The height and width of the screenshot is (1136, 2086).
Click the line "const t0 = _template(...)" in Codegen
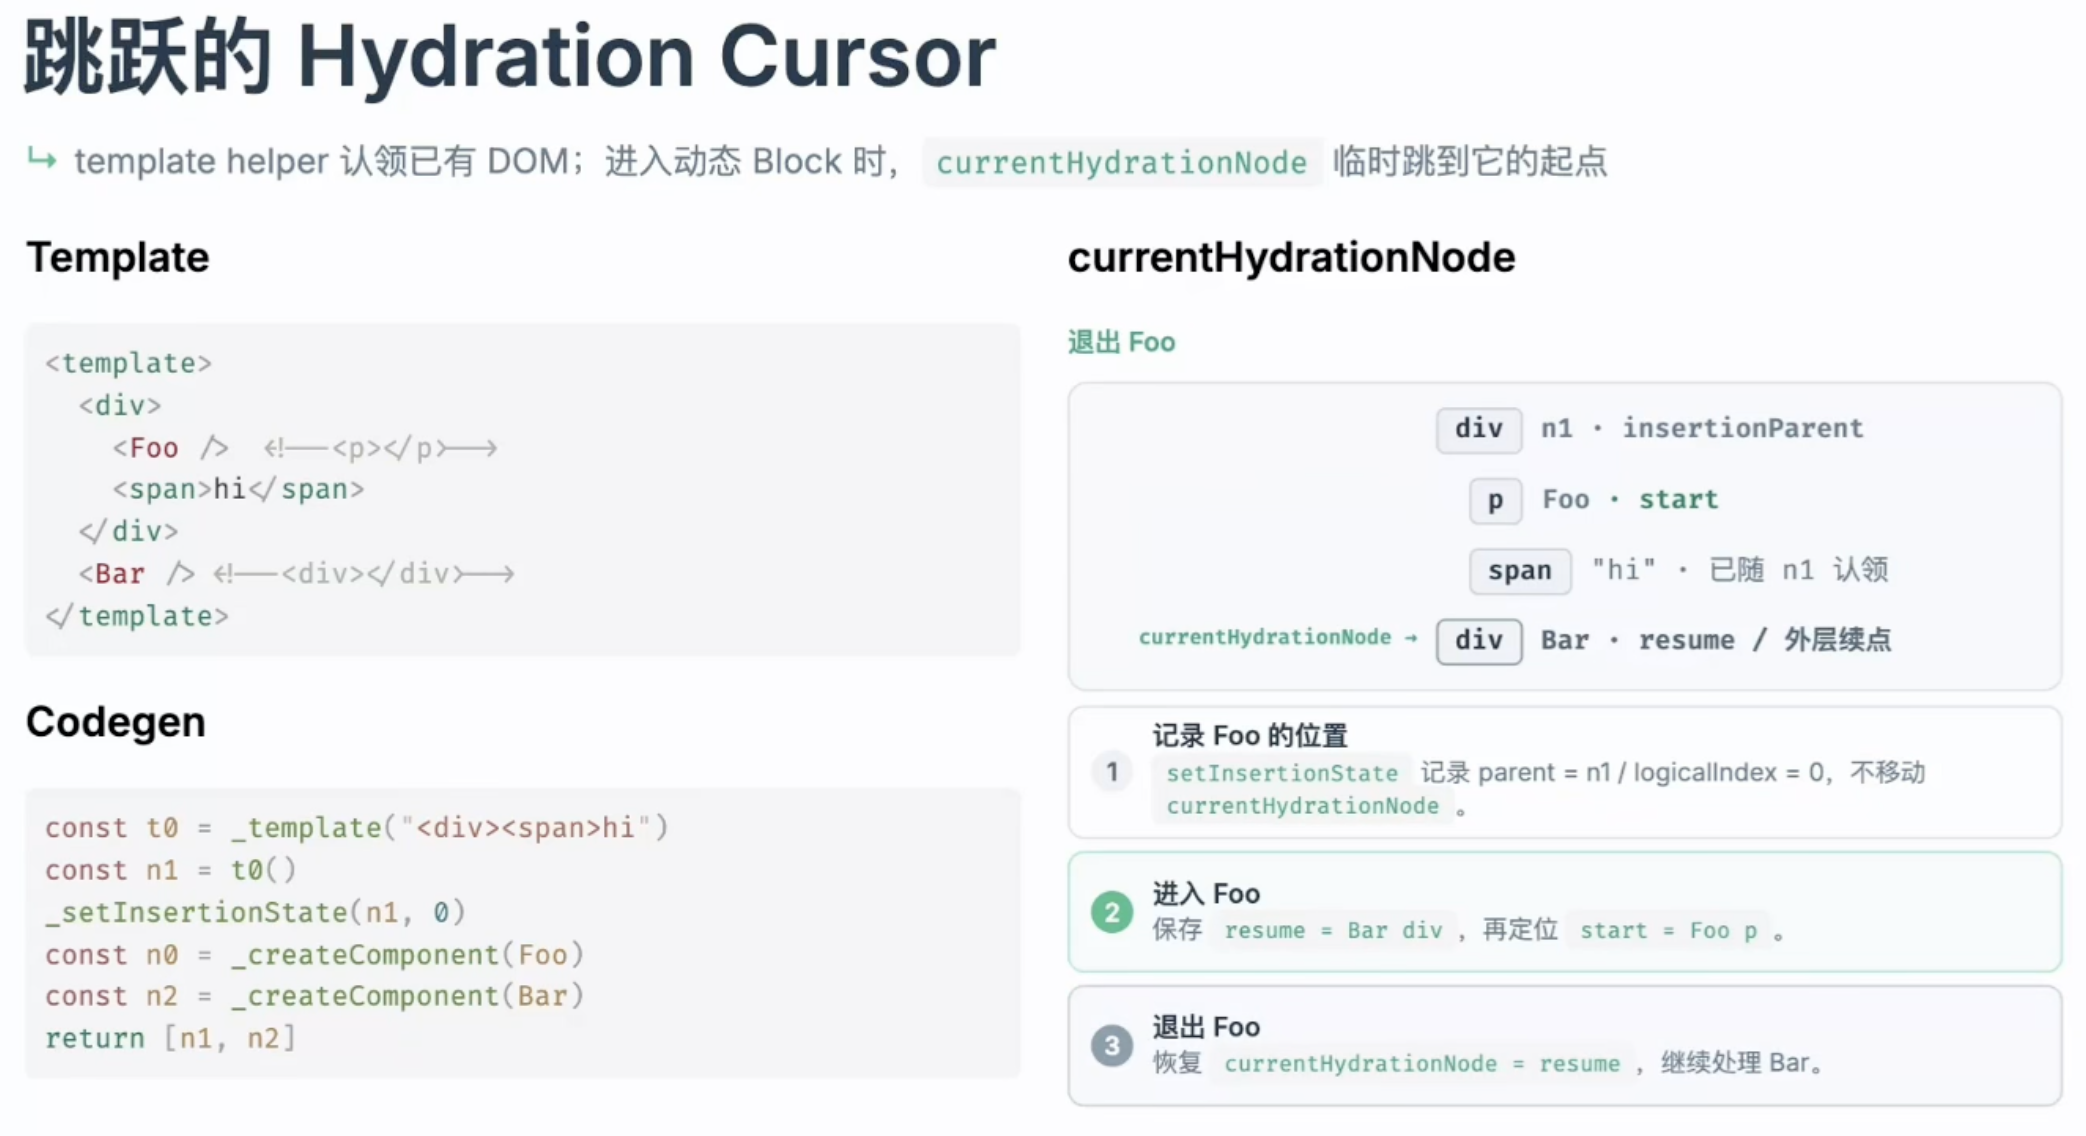click(357, 828)
